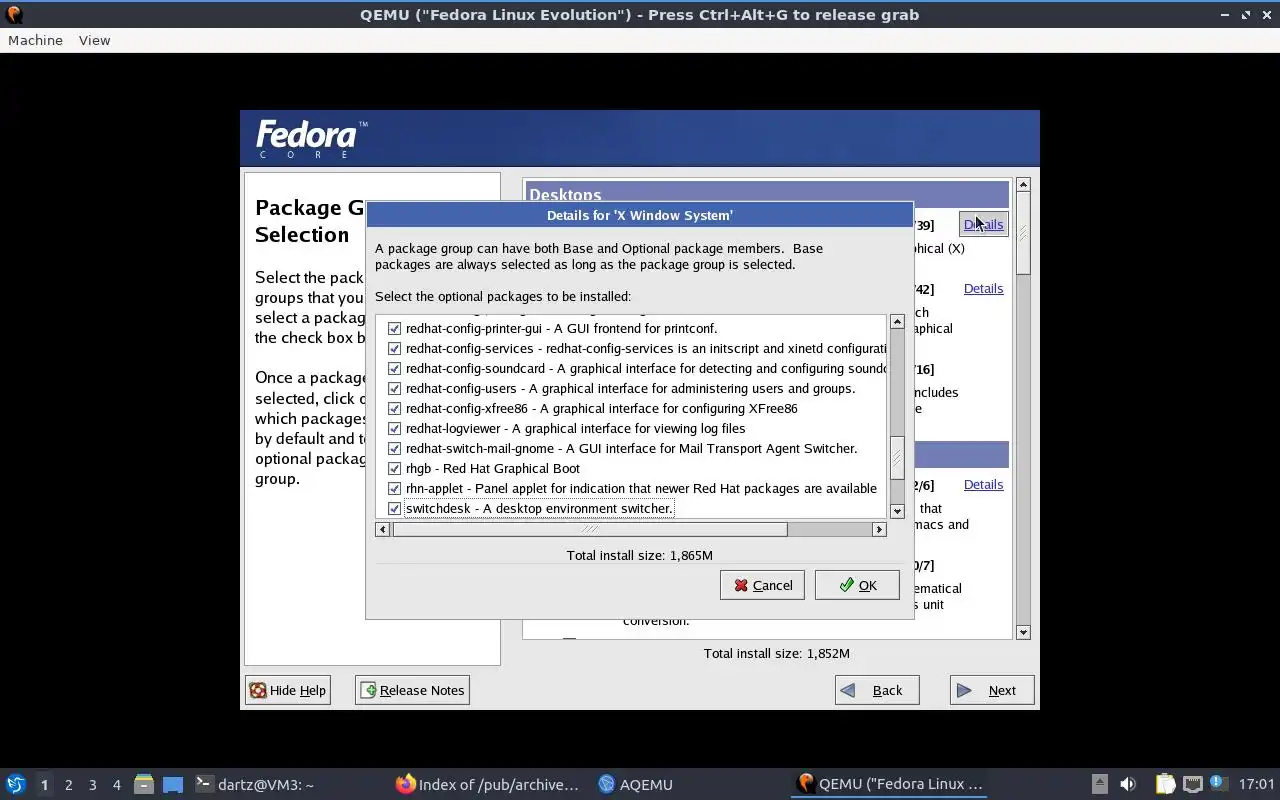
Task: Click the network status tray icon
Action: click(x=1192, y=784)
